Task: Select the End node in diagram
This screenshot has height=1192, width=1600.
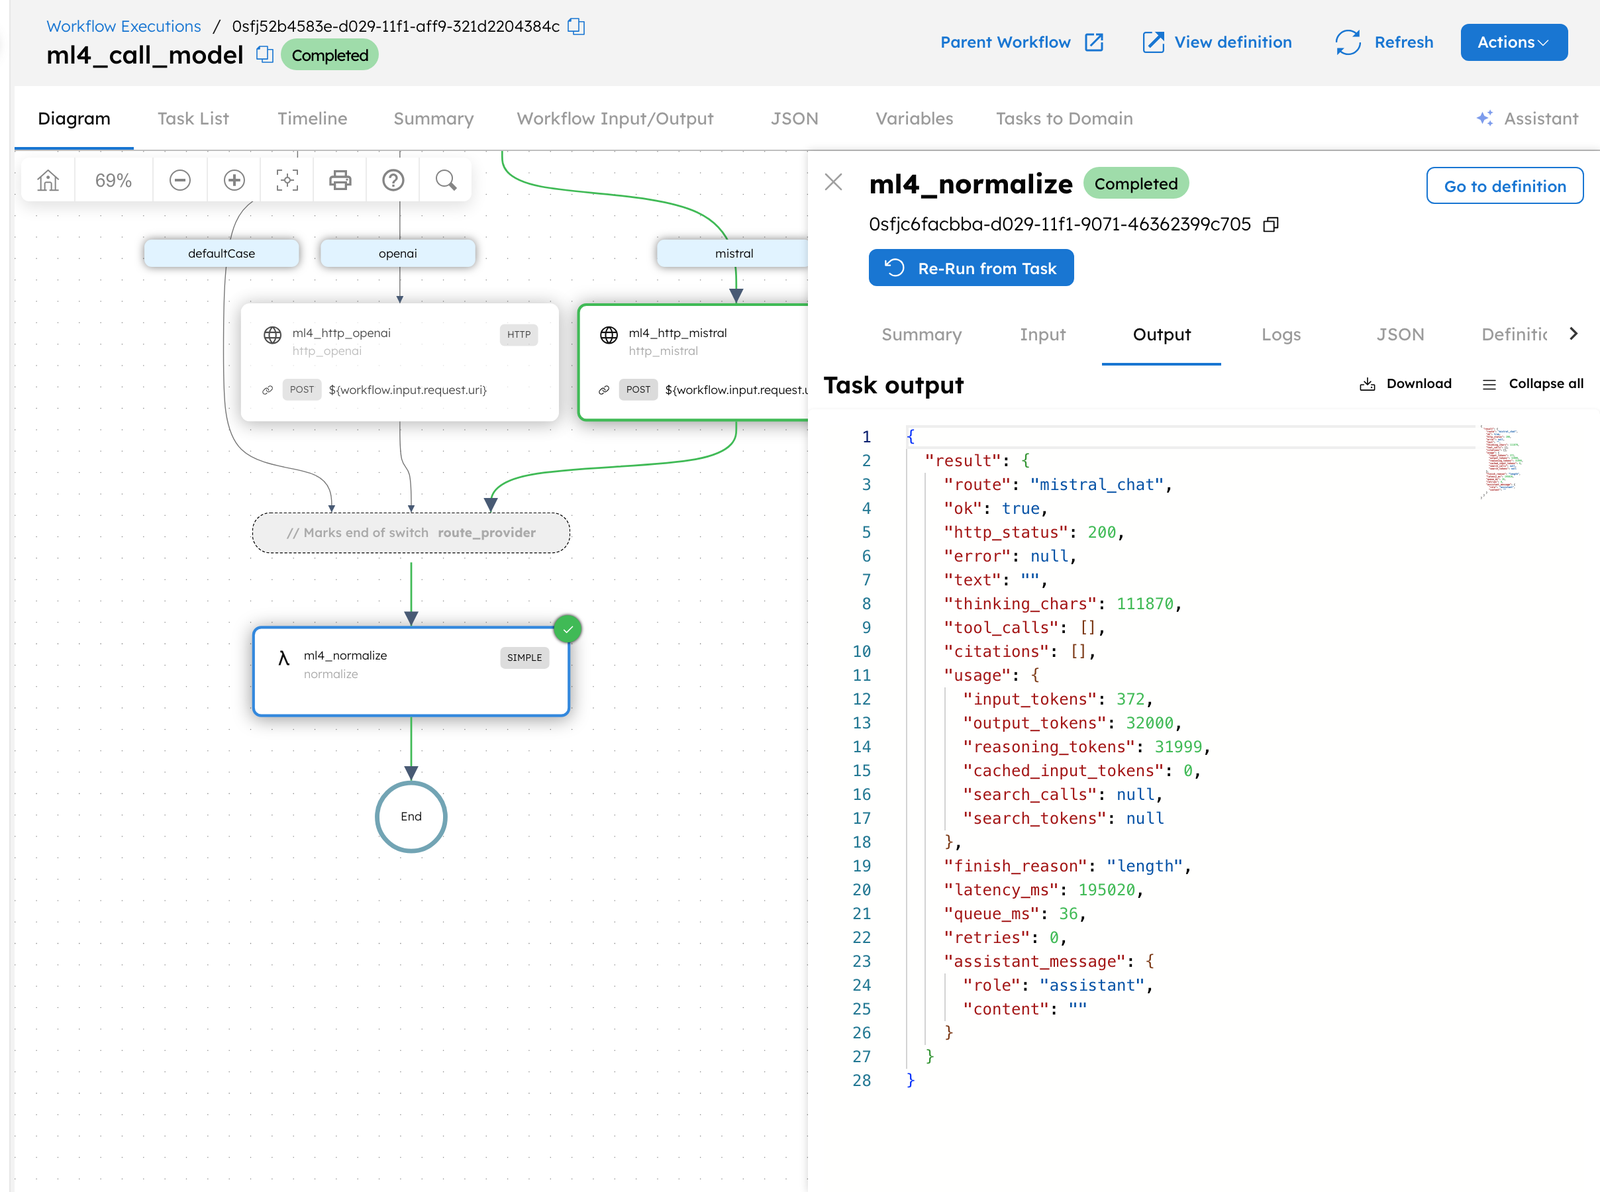Action: 411,817
